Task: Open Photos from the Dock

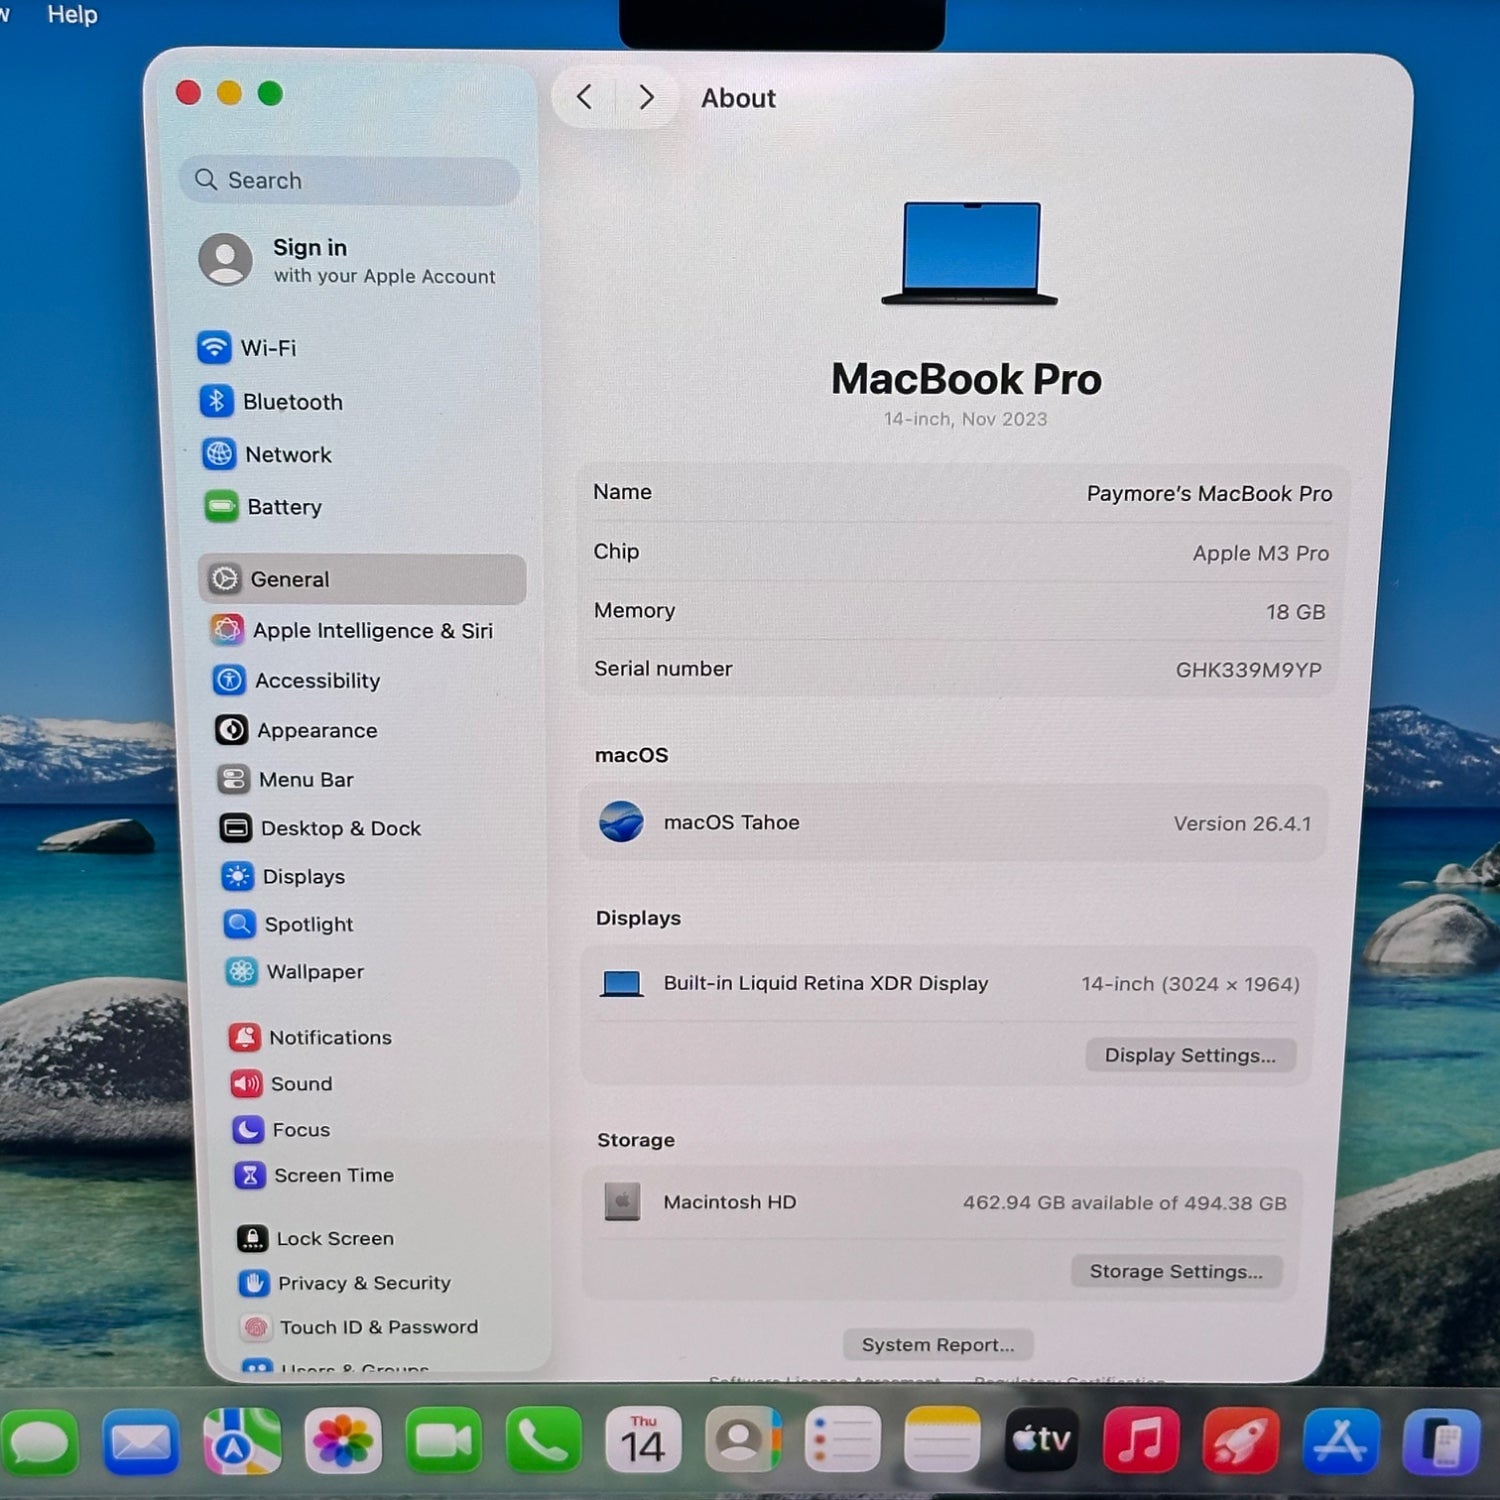Action: point(342,1441)
